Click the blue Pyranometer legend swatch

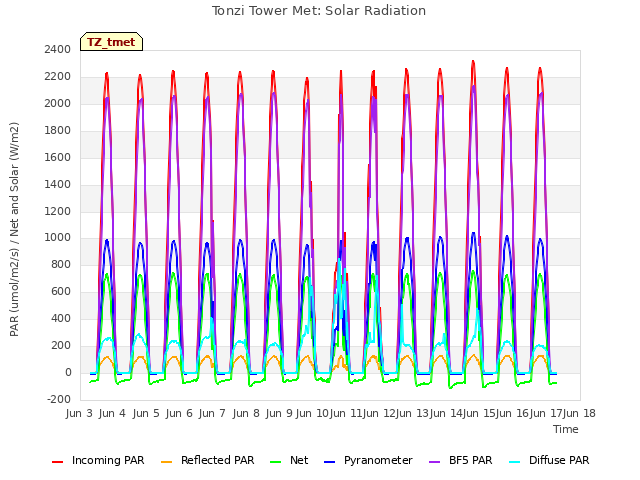point(329,462)
